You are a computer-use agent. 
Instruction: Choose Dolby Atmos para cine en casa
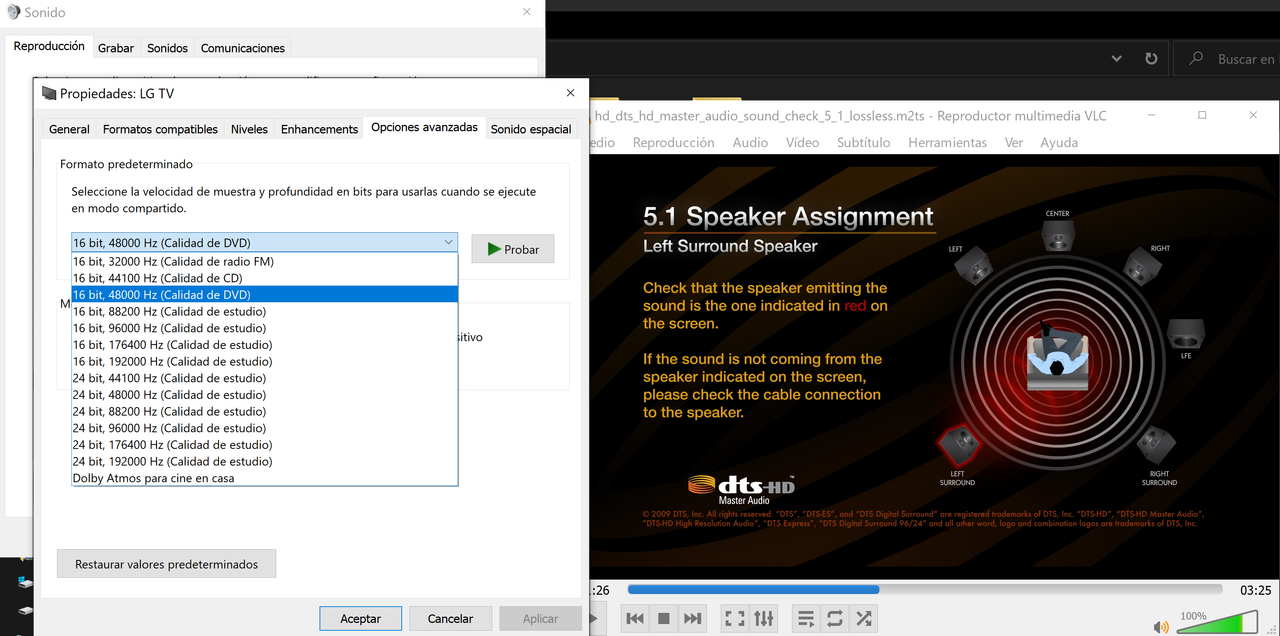[265, 478]
